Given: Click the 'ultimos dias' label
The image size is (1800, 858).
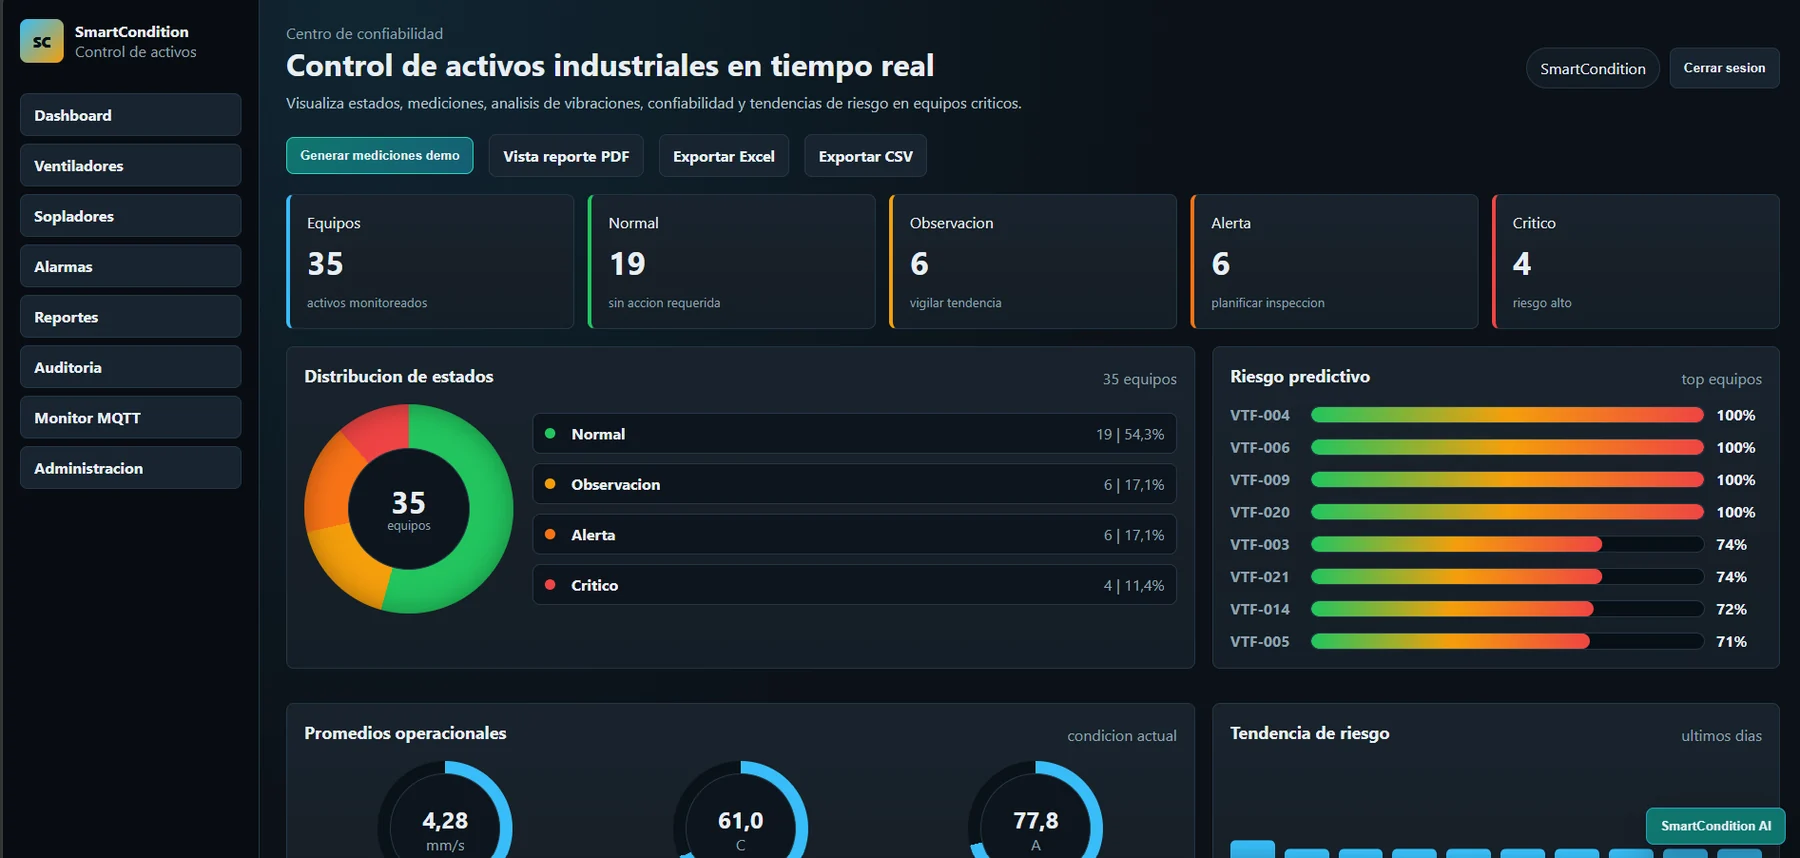Looking at the screenshot, I should click(x=1721, y=735).
